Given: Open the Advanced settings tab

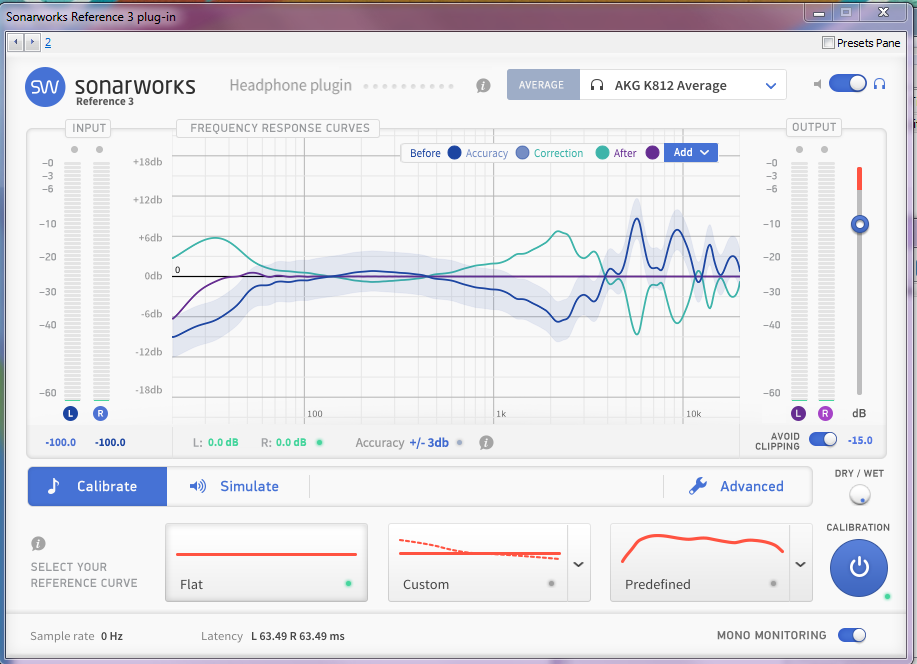Looking at the screenshot, I should pos(737,486).
